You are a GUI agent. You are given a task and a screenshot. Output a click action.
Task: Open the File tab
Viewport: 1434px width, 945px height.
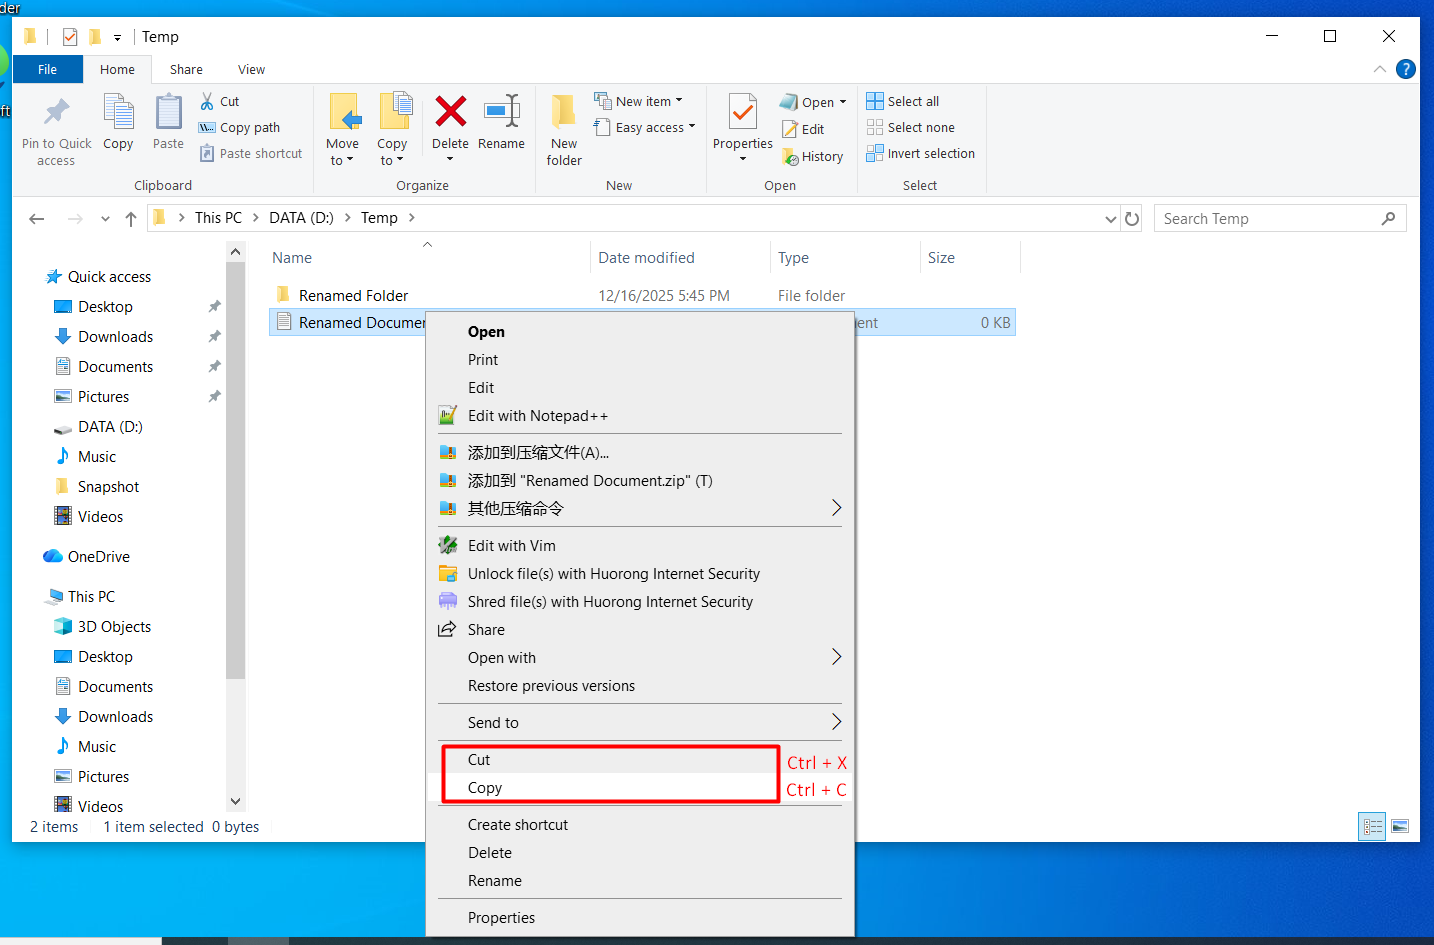click(47, 69)
